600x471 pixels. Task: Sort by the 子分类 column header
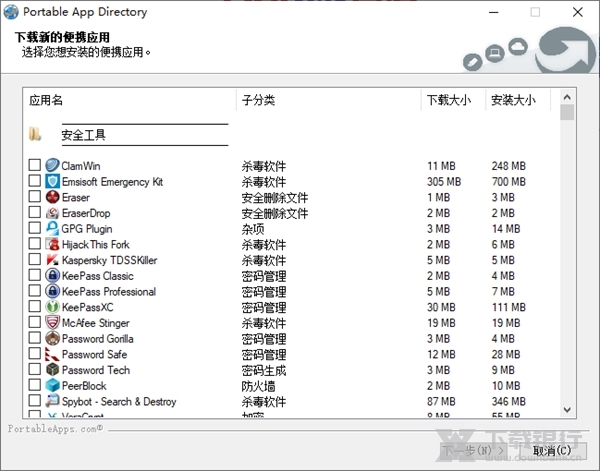click(x=329, y=100)
